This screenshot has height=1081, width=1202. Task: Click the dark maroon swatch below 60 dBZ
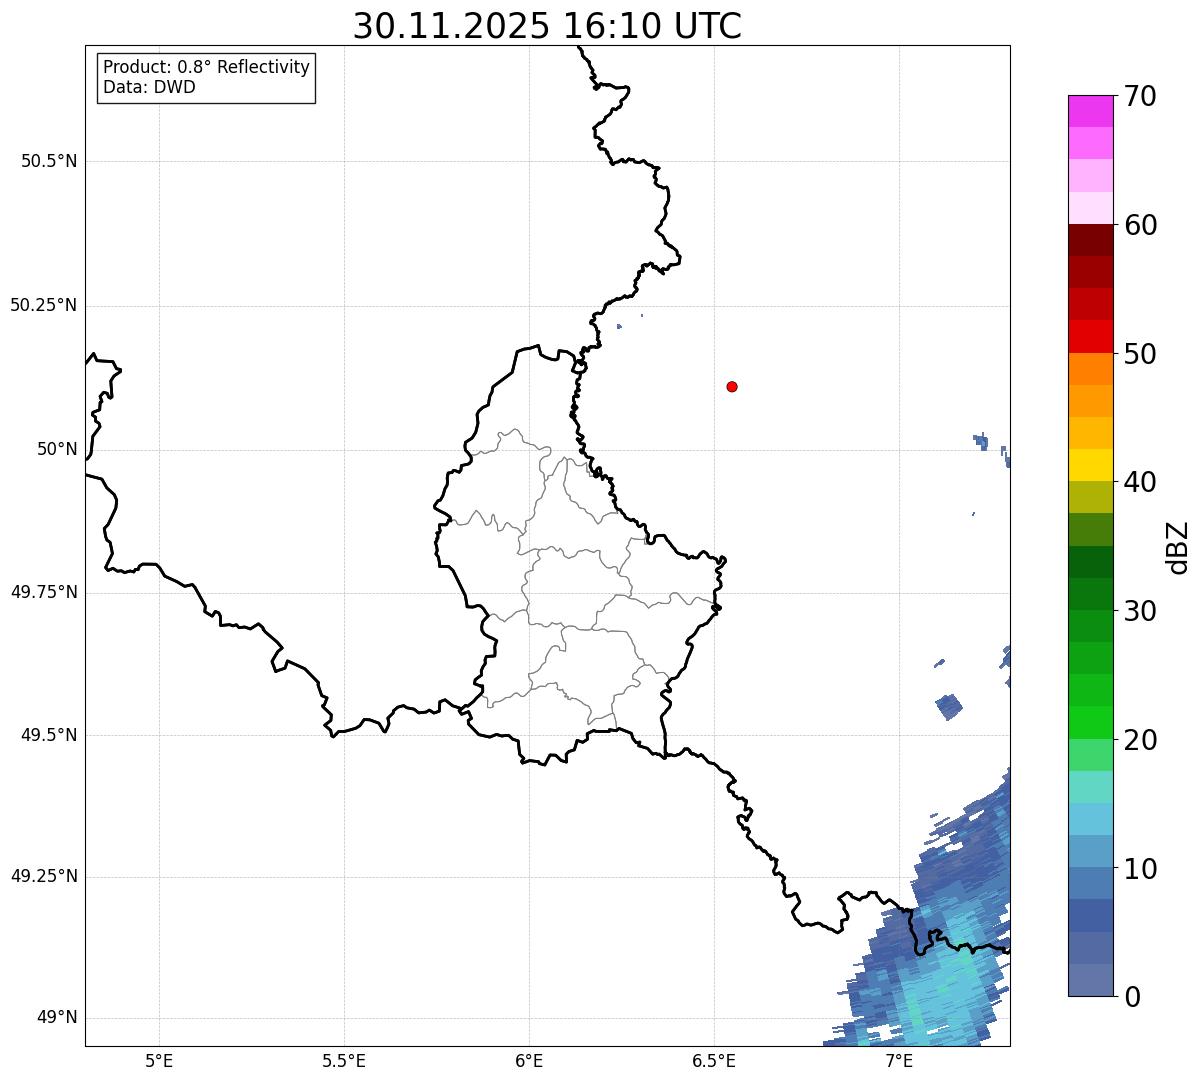pyautogui.click(x=1091, y=240)
